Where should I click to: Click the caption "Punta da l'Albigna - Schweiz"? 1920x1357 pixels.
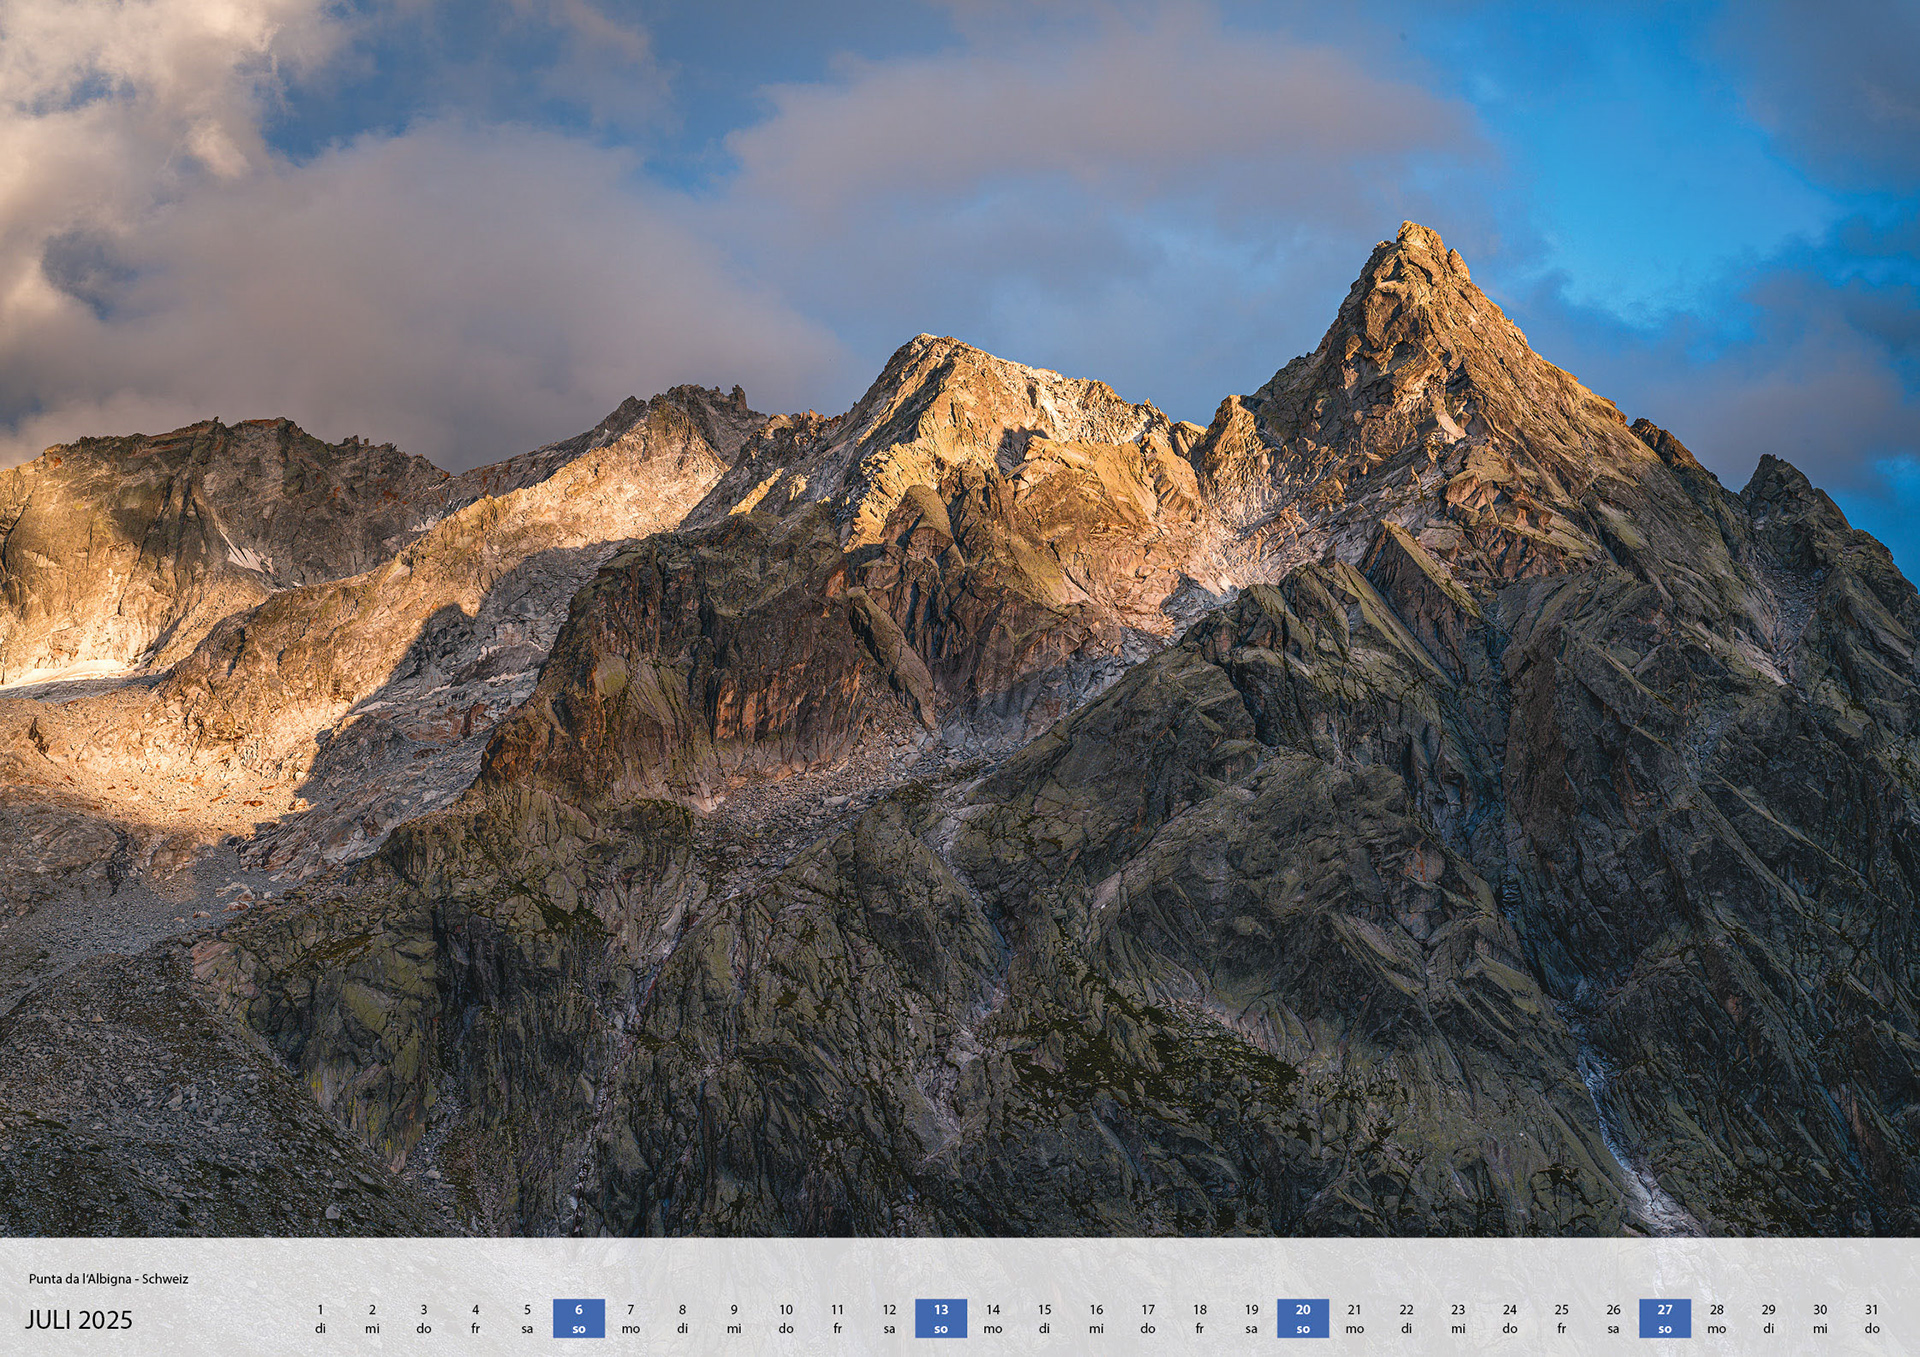[108, 1279]
